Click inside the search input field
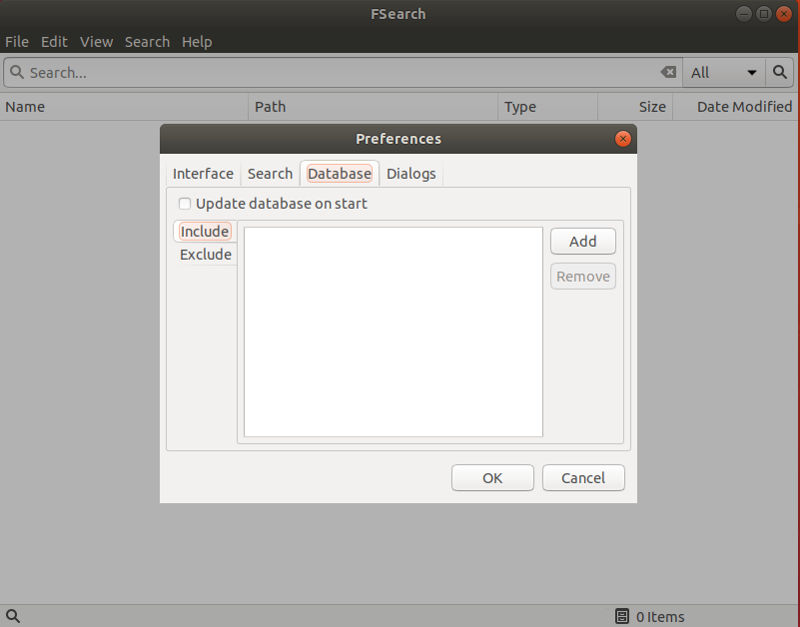The height and width of the screenshot is (627, 800). click(300, 72)
